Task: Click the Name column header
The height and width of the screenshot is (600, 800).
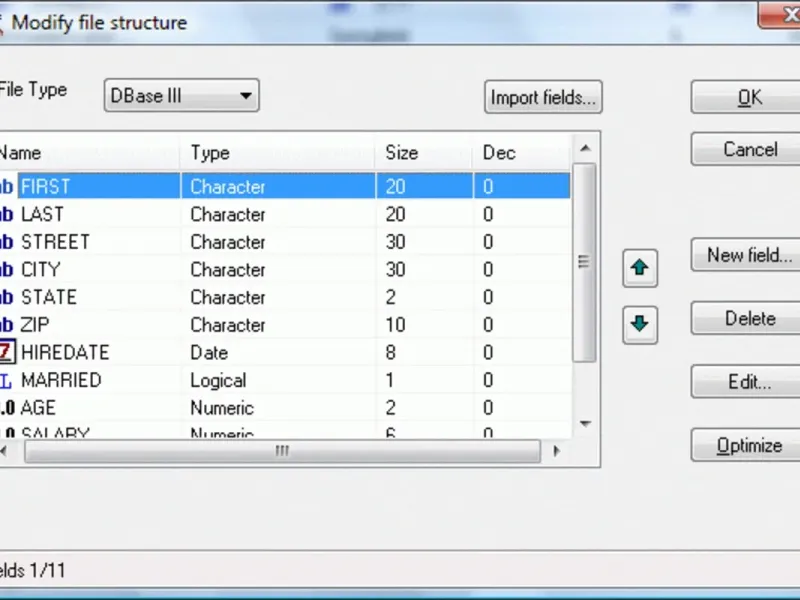Action: point(90,153)
